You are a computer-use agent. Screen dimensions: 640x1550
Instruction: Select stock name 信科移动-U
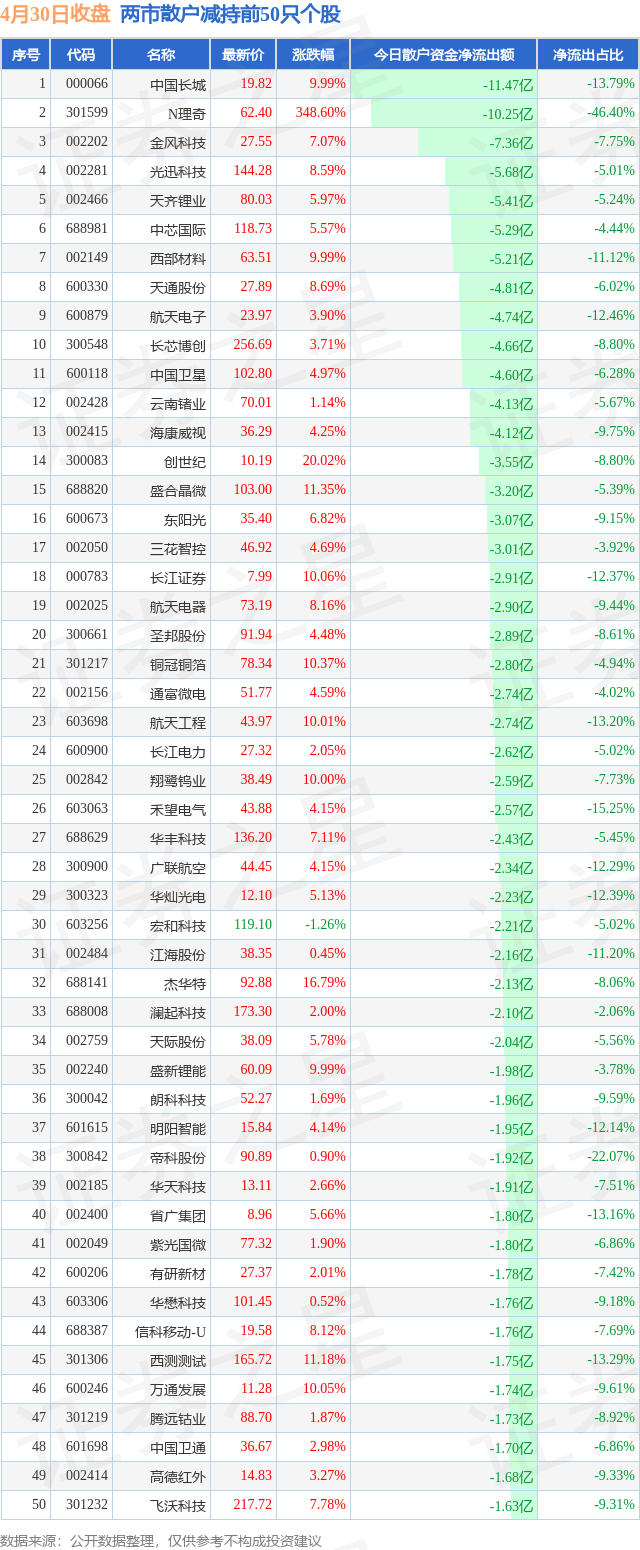[170, 1331]
